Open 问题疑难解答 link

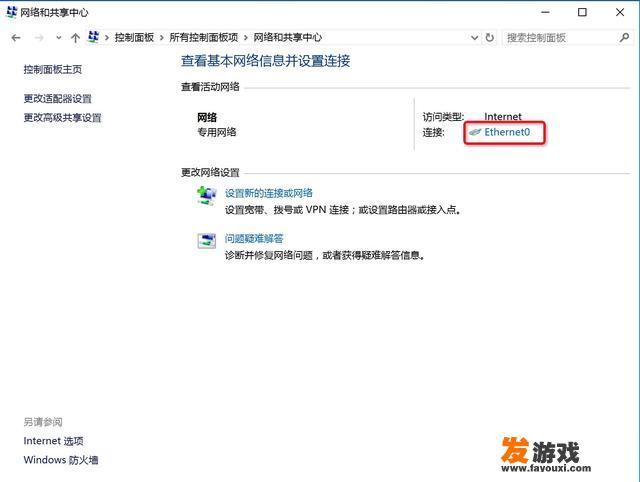(x=254, y=238)
